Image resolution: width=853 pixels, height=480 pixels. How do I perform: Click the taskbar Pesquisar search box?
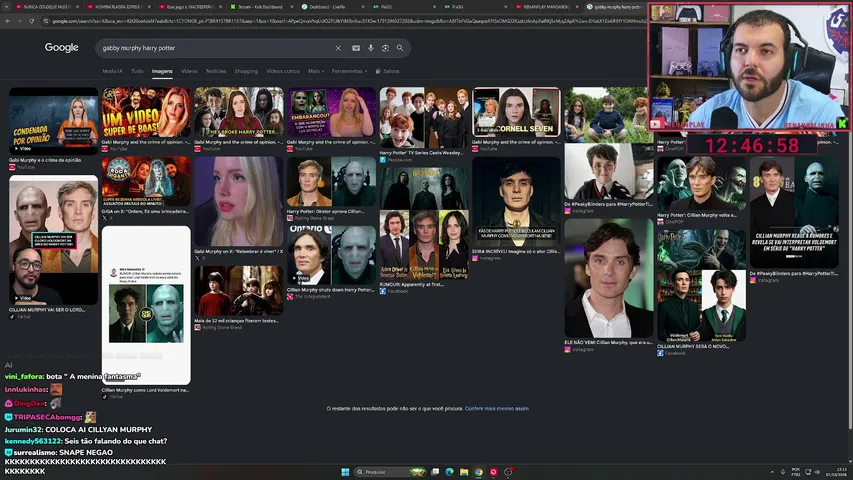point(390,472)
